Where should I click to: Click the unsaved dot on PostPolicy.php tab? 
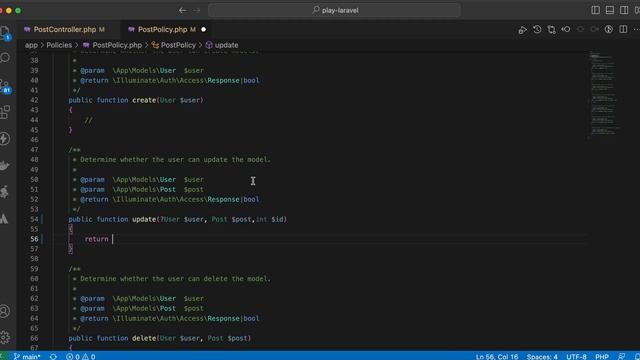tap(203, 29)
